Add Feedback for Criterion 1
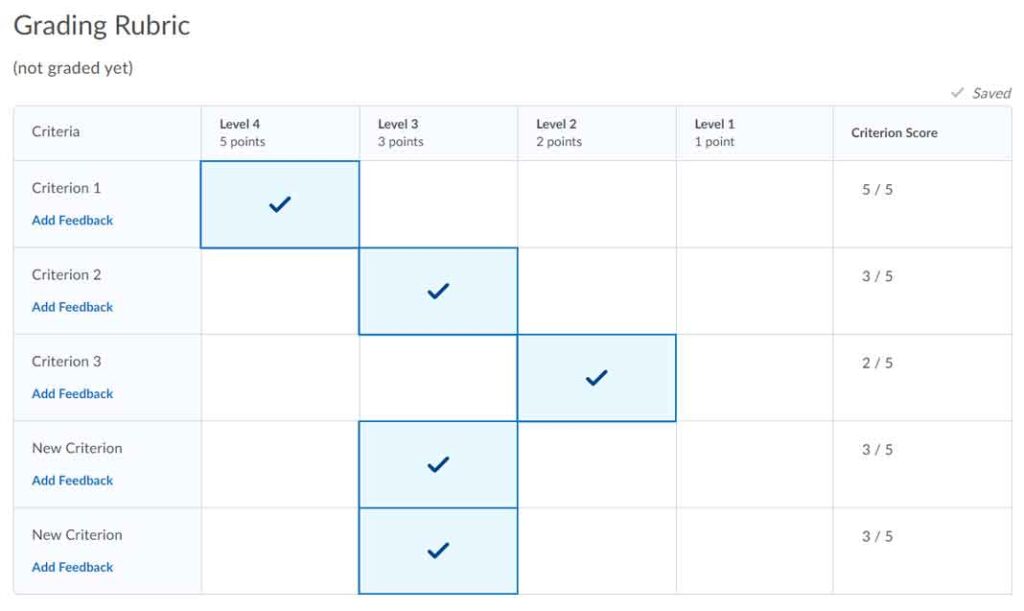The image size is (1024, 611). (x=72, y=220)
